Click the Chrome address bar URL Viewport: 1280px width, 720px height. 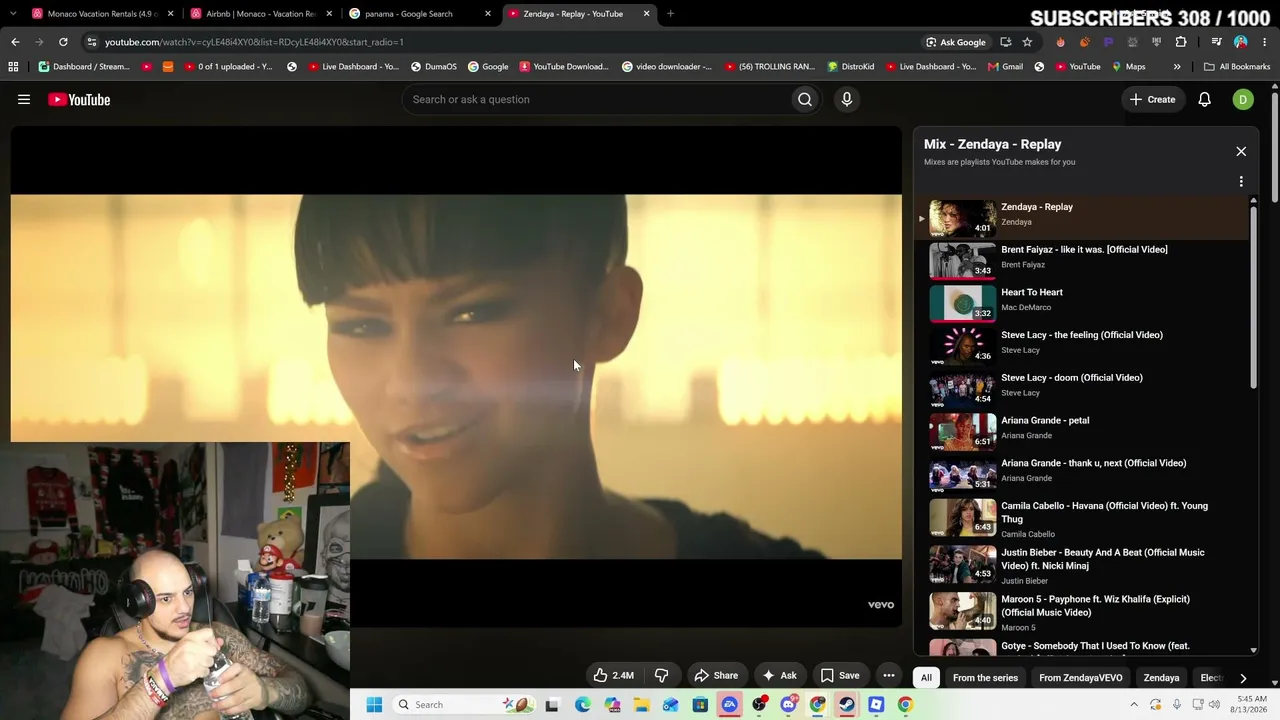(x=254, y=42)
